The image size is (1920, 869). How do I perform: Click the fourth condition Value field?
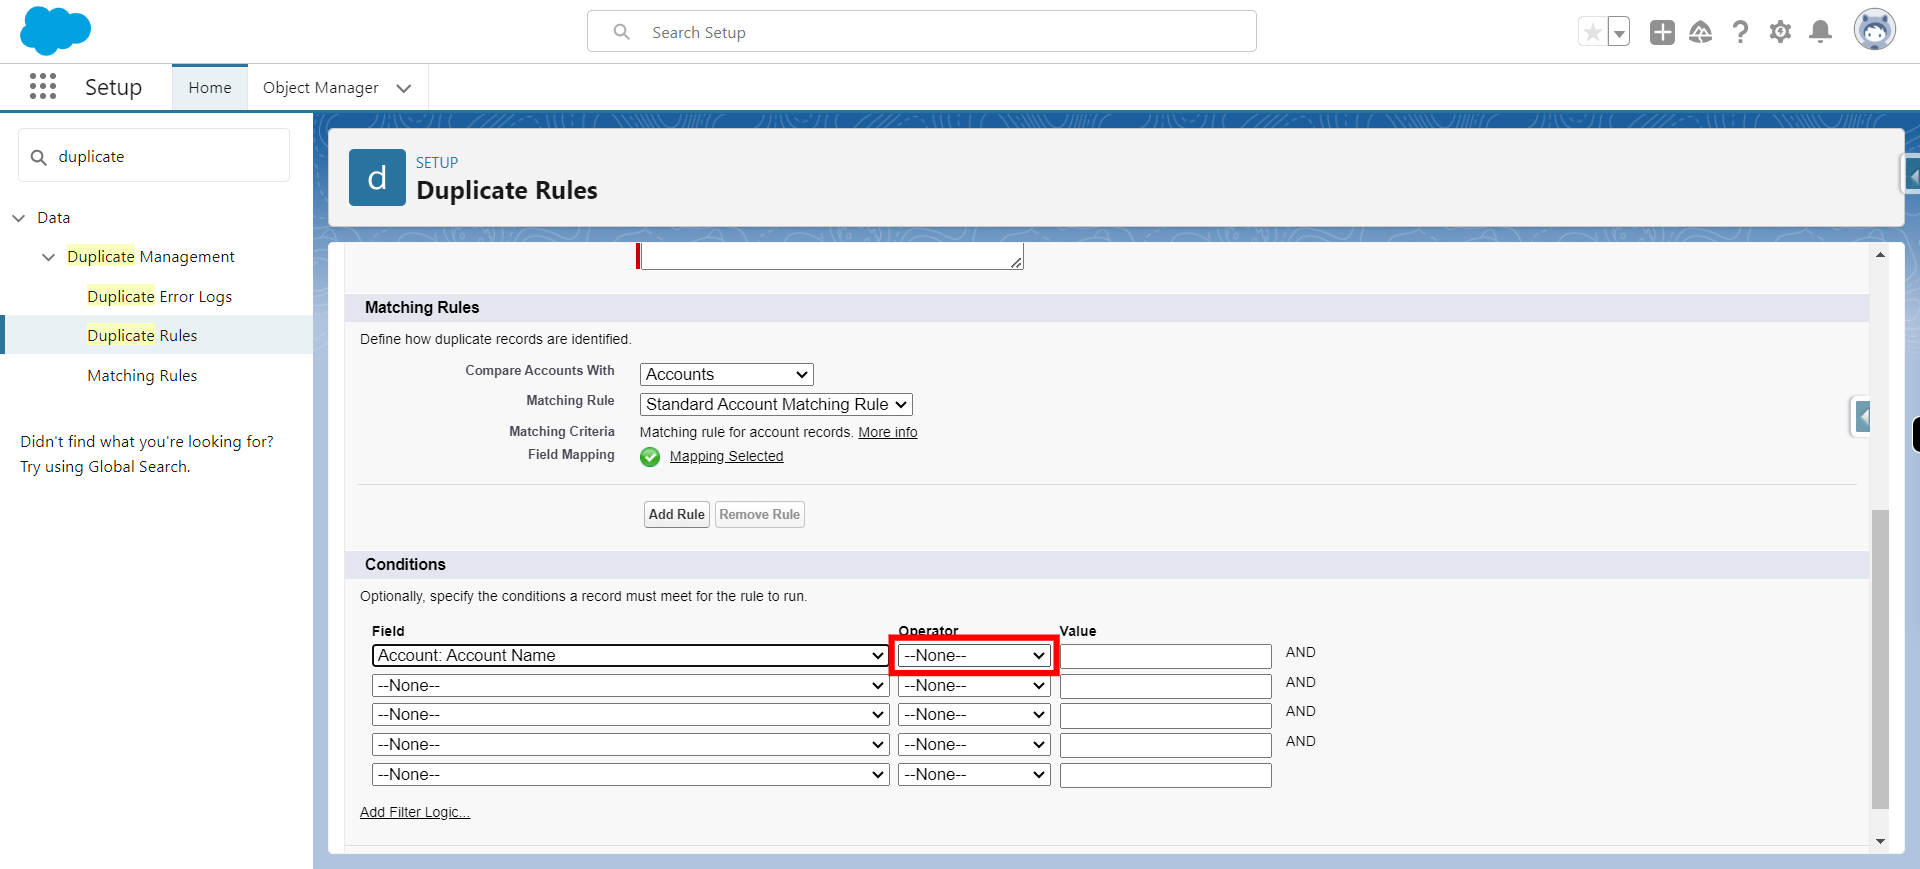tap(1166, 745)
